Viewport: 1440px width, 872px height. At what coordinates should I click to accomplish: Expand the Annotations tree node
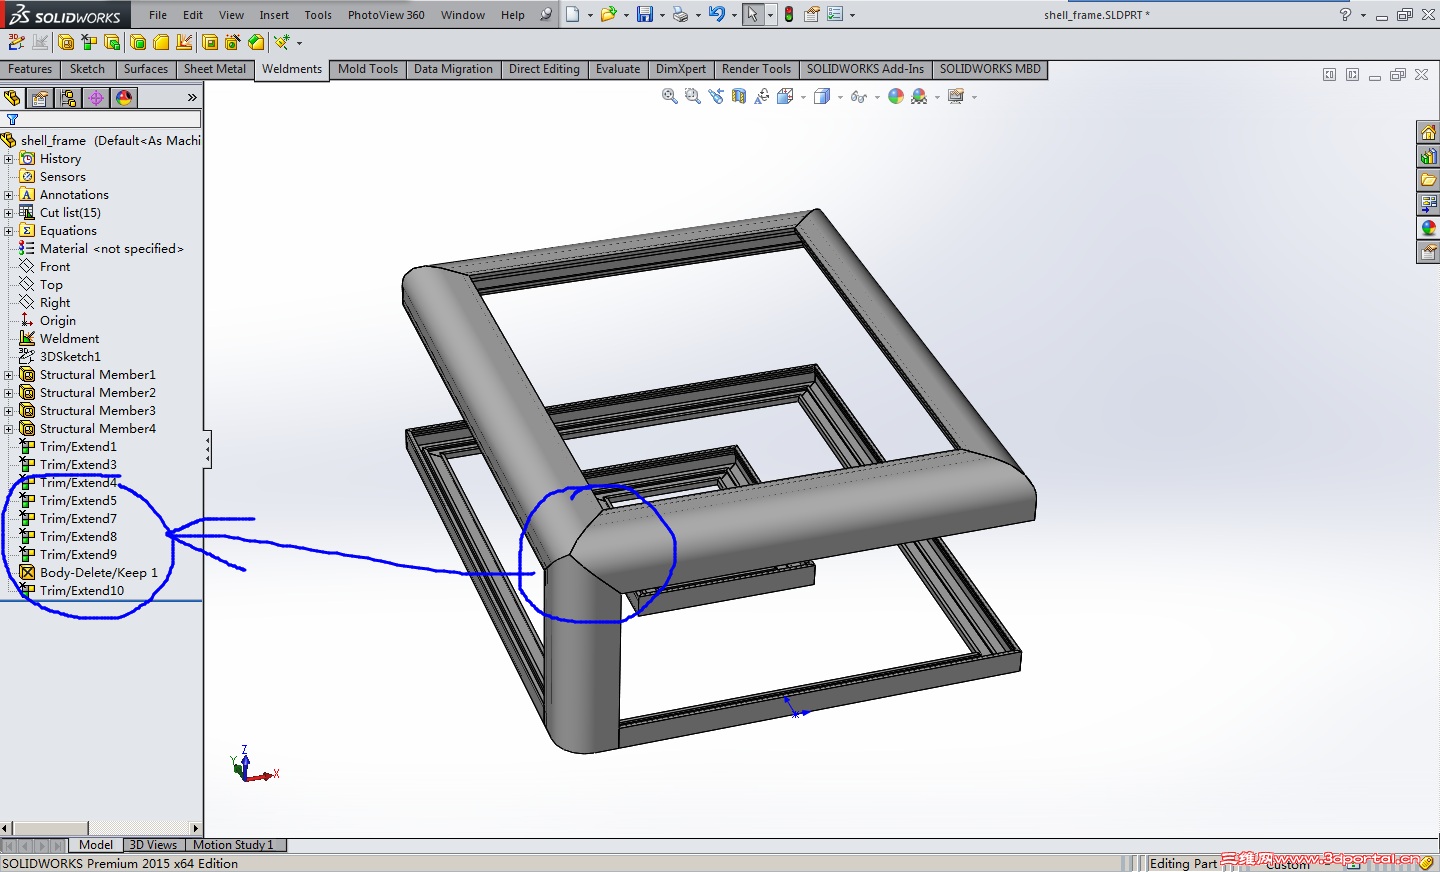tap(9, 195)
